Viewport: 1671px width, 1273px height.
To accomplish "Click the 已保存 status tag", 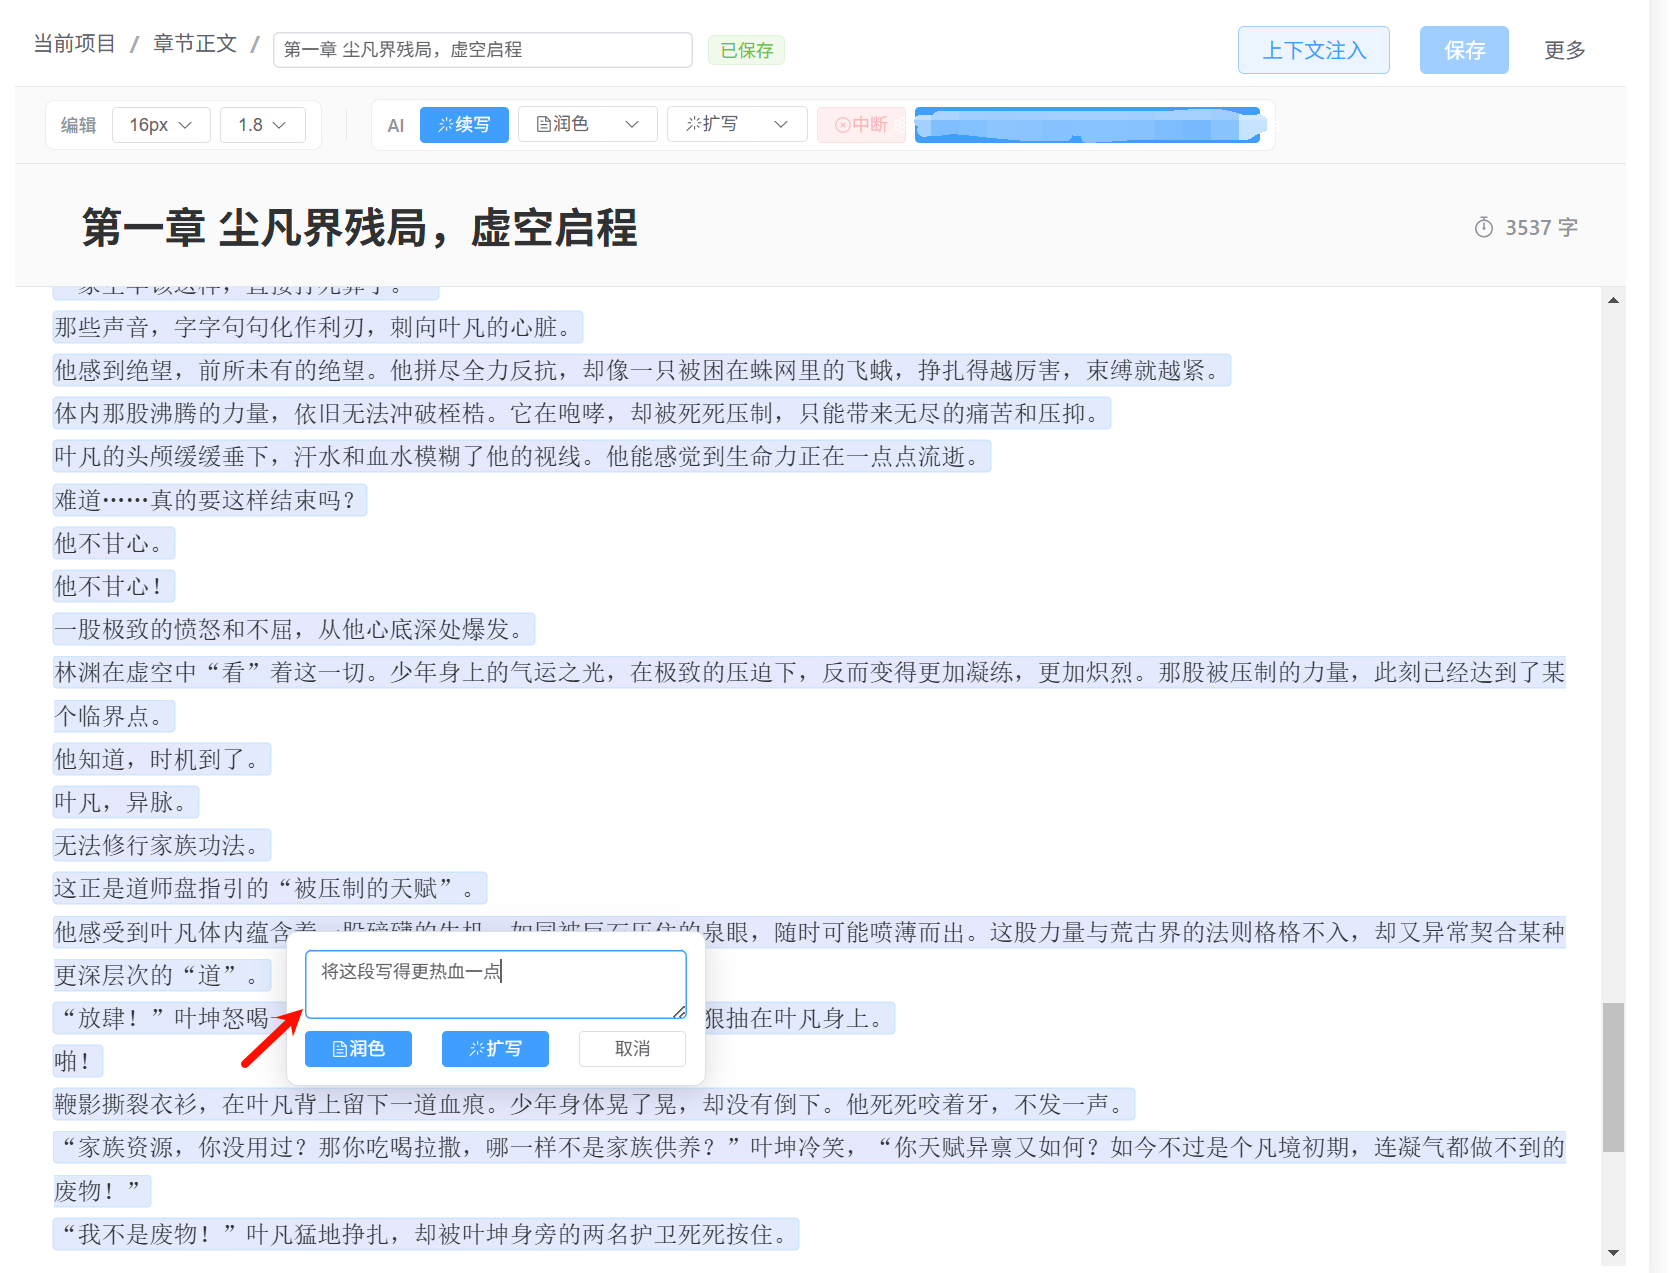I will point(746,50).
